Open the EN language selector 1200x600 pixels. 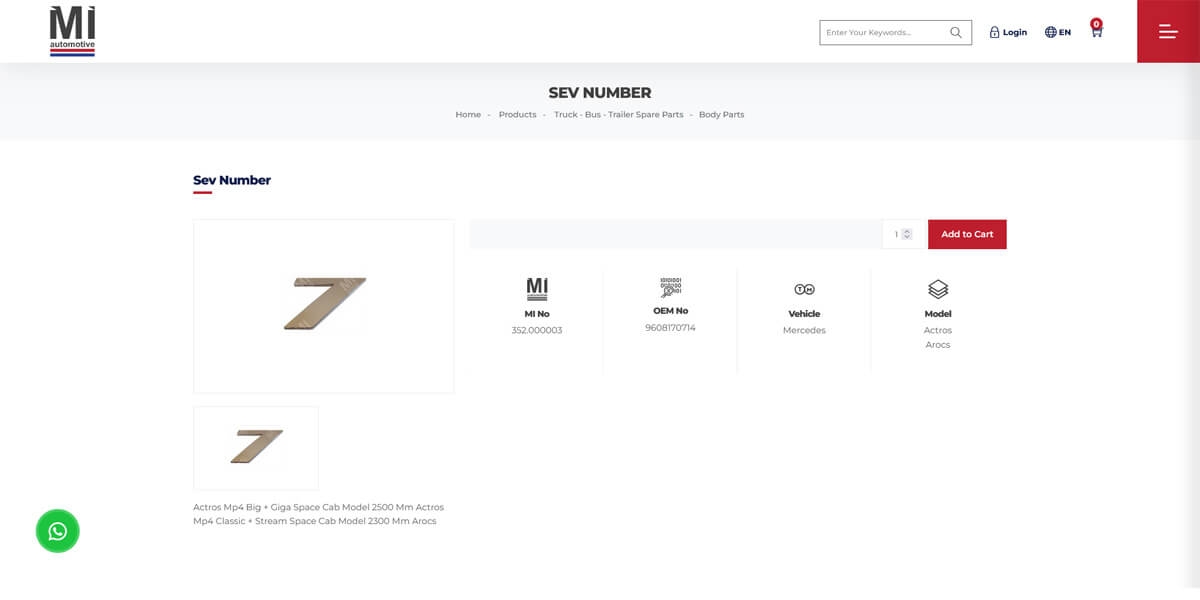point(1058,32)
